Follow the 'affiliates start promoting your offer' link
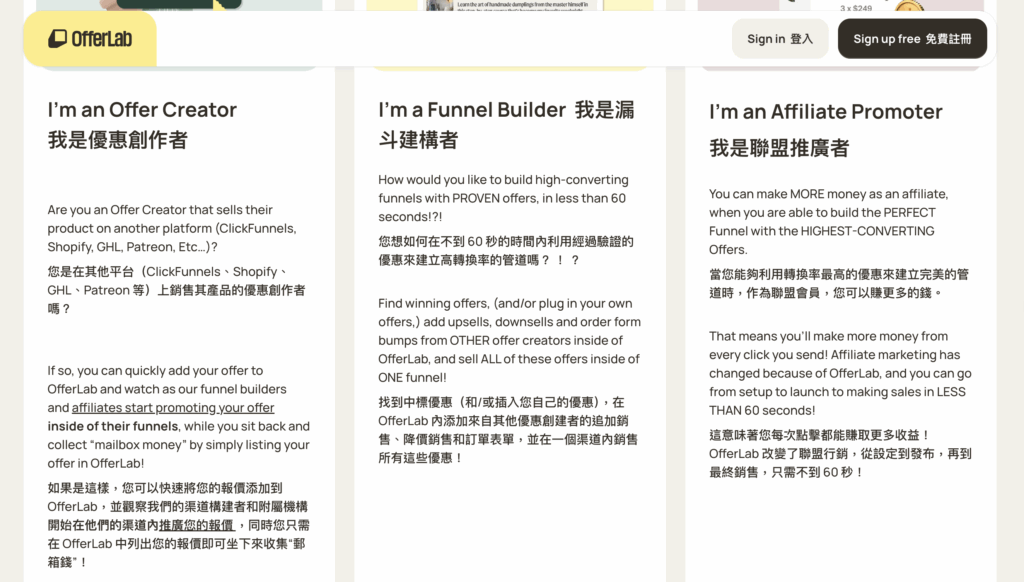This screenshot has height=582, width=1024. [x=173, y=408]
